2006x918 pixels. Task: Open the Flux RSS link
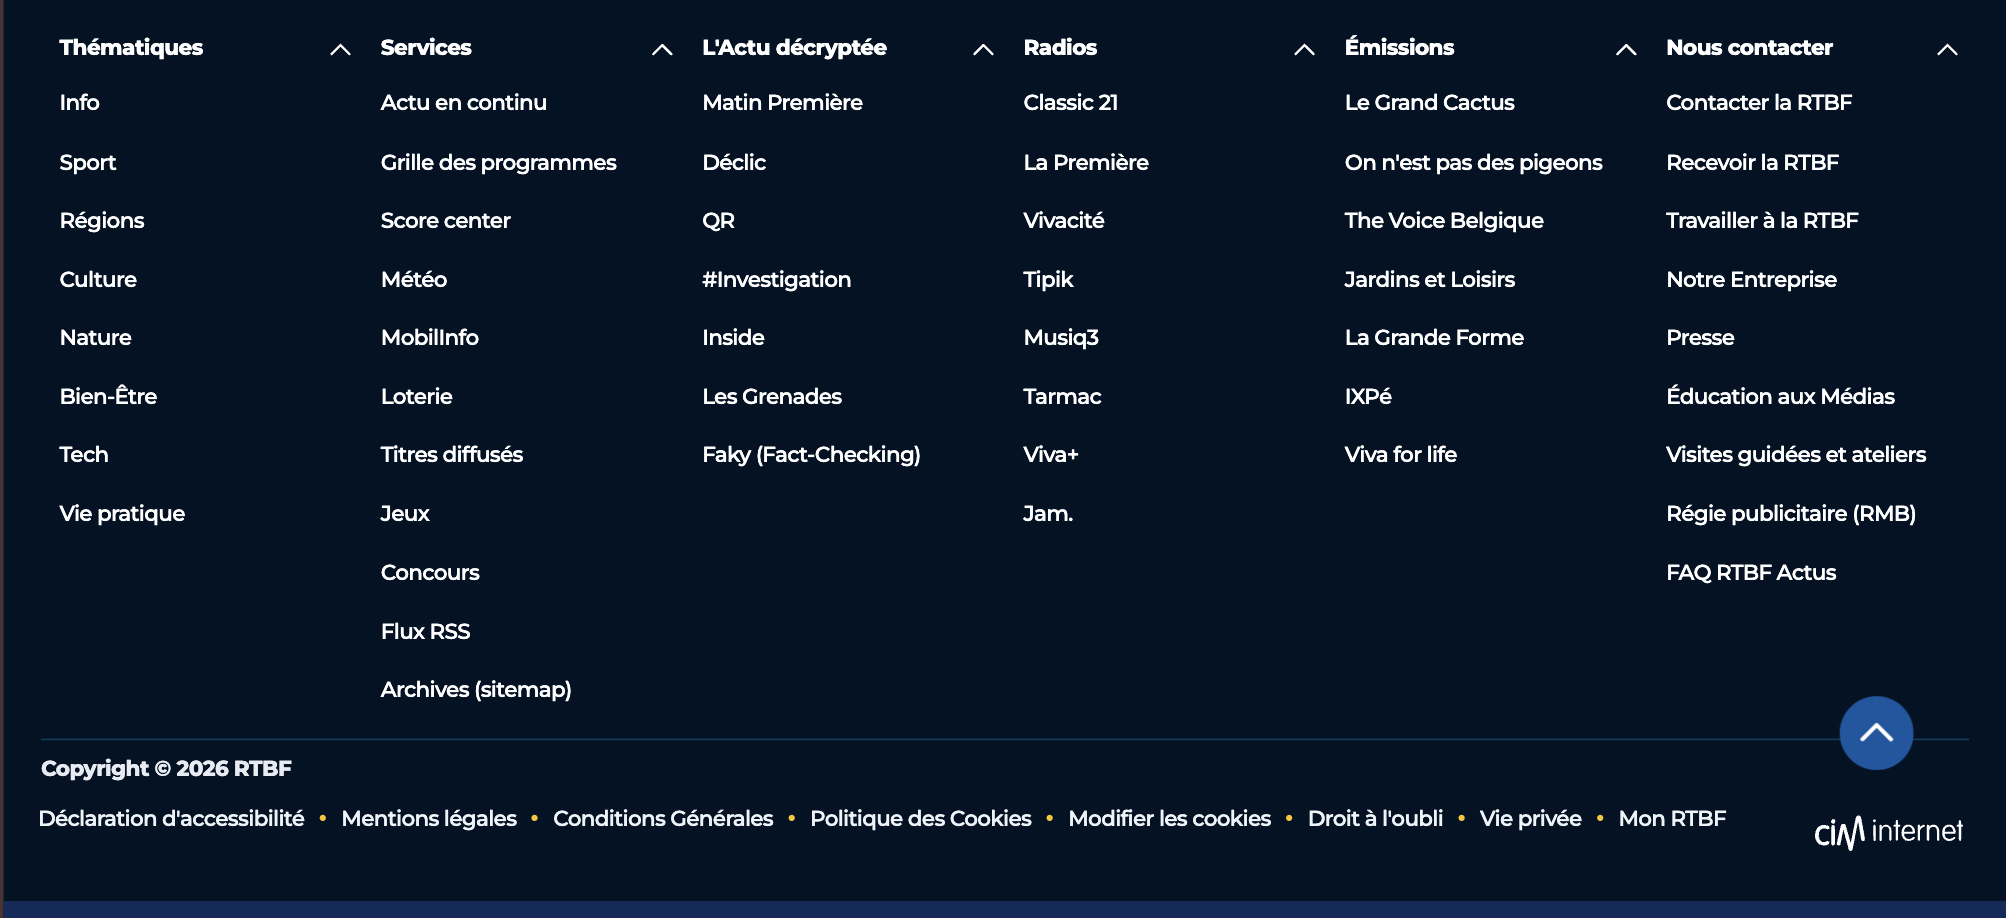click(426, 631)
